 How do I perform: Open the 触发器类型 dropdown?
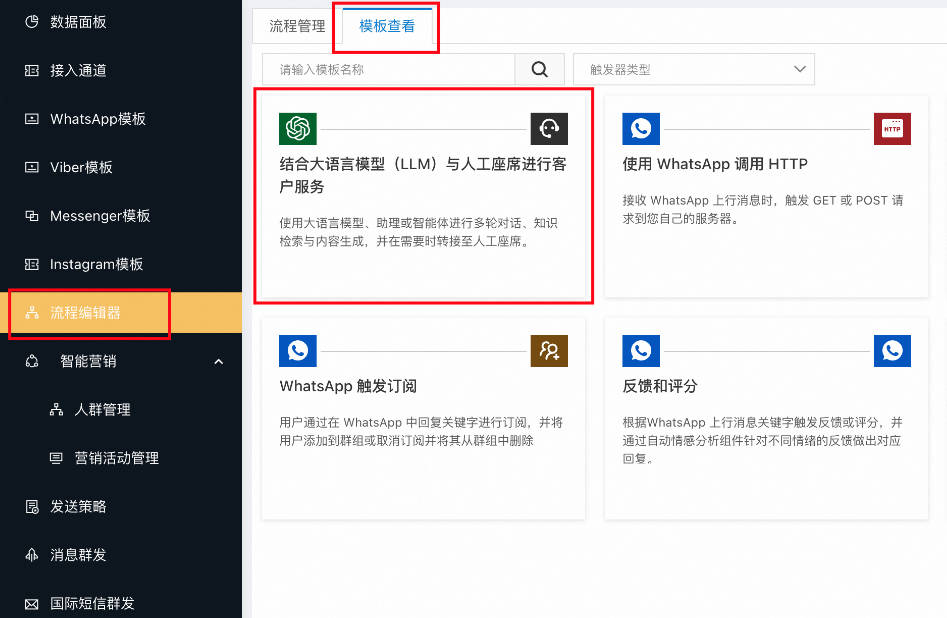pos(693,69)
